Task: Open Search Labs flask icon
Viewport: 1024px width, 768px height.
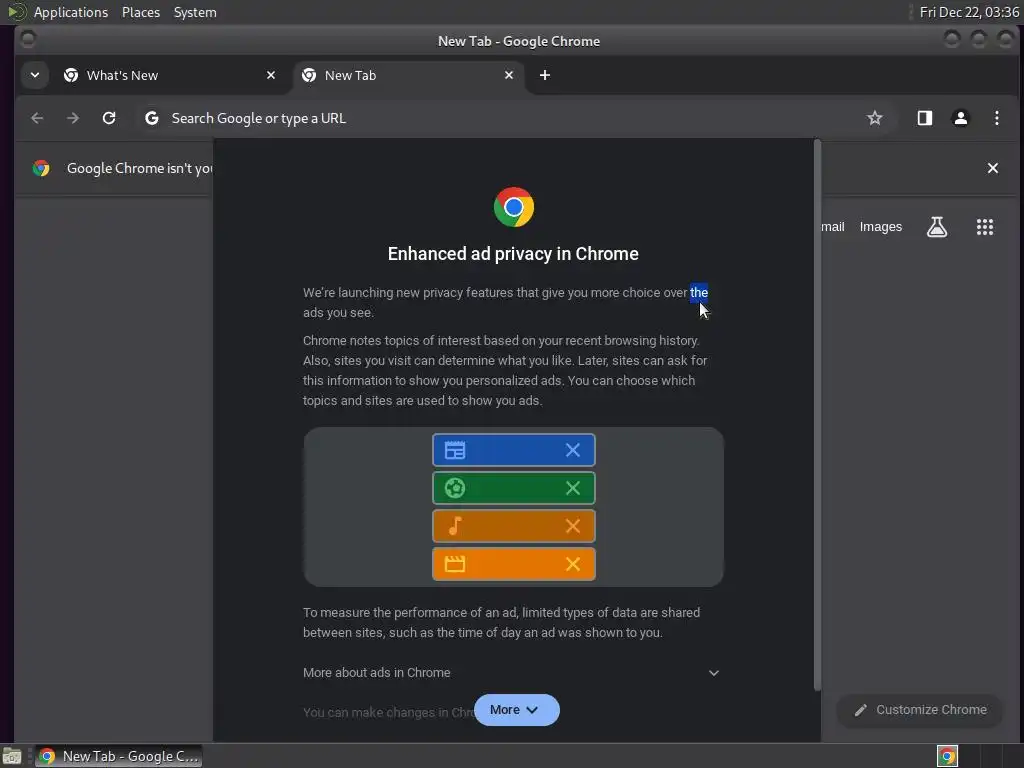Action: pyautogui.click(x=936, y=227)
